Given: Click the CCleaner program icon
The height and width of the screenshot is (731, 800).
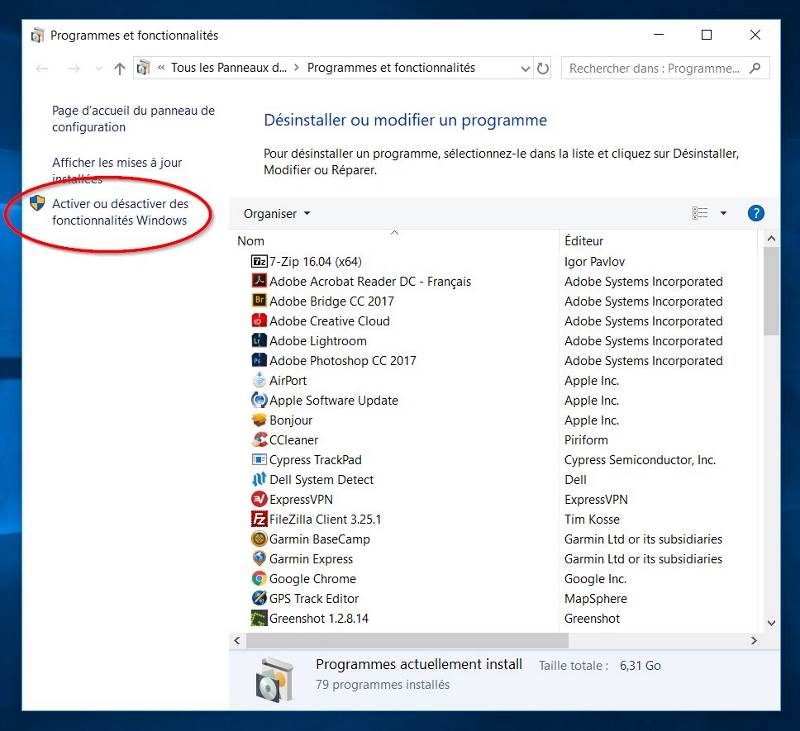Looking at the screenshot, I should point(259,440).
